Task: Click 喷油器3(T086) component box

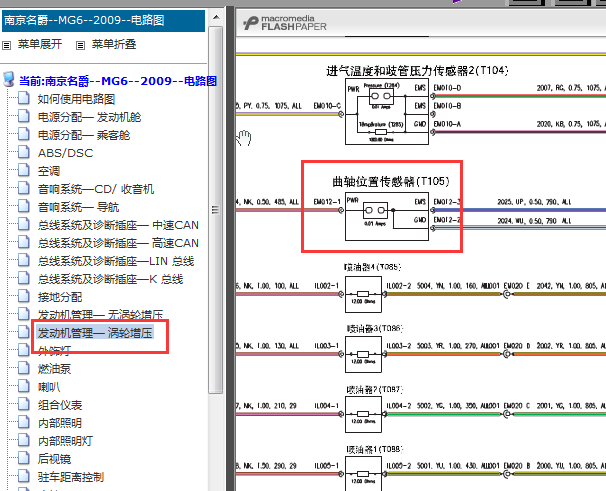Action: (363, 355)
